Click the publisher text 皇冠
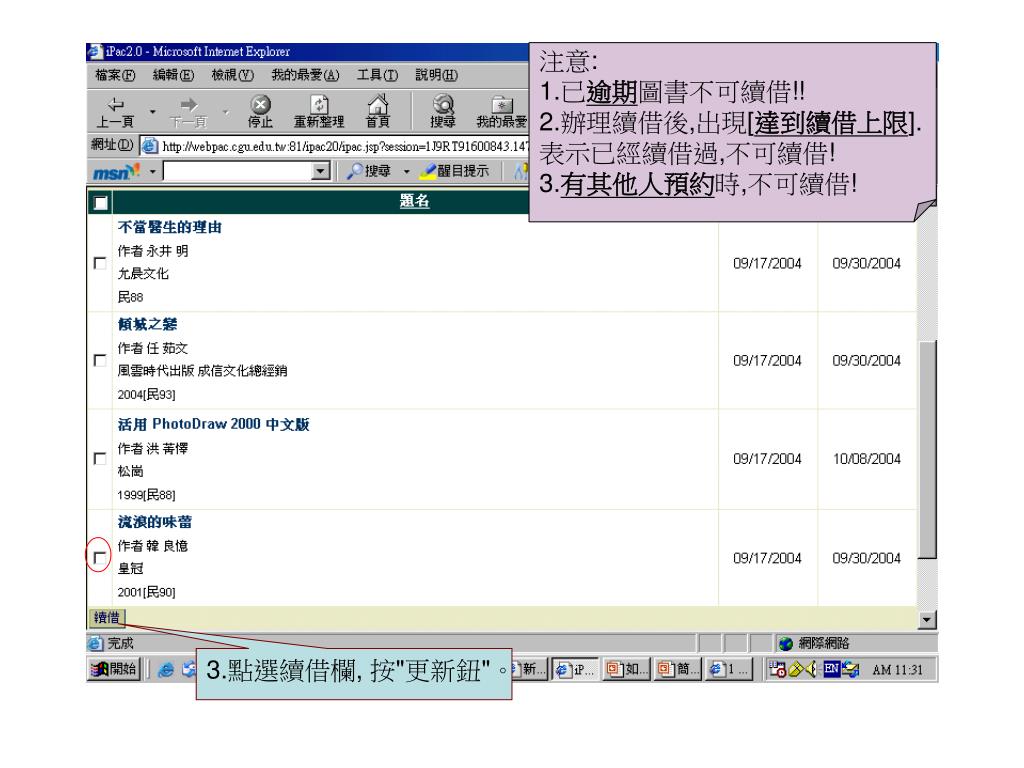Viewport: 1024px width, 768px height. tap(130, 568)
